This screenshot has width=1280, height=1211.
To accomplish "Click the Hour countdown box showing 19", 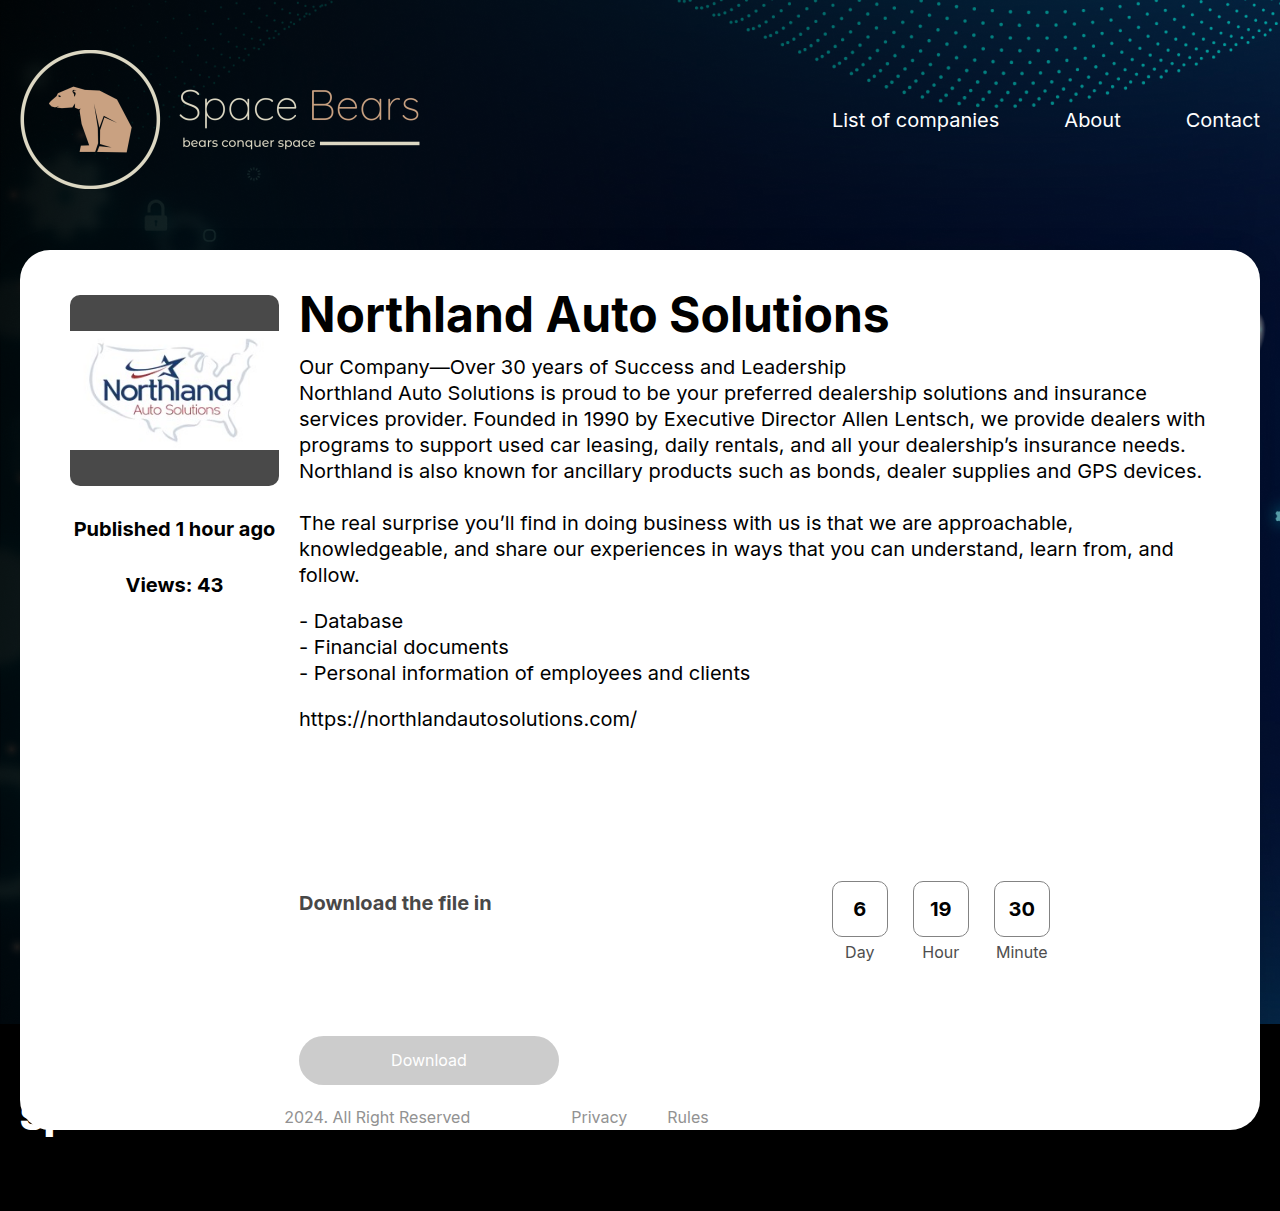I will (x=941, y=909).
